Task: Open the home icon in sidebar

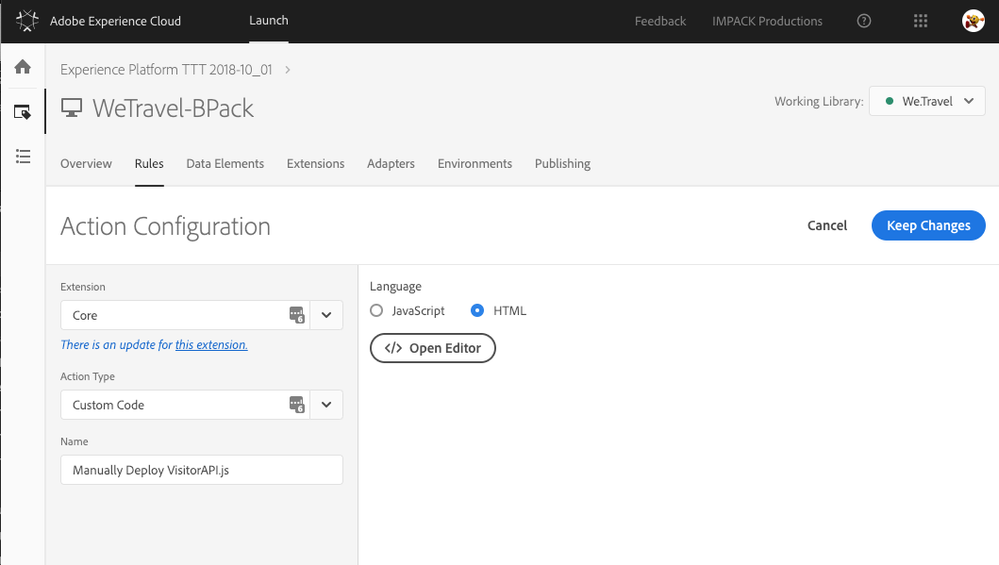Action: pyautogui.click(x=23, y=66)
